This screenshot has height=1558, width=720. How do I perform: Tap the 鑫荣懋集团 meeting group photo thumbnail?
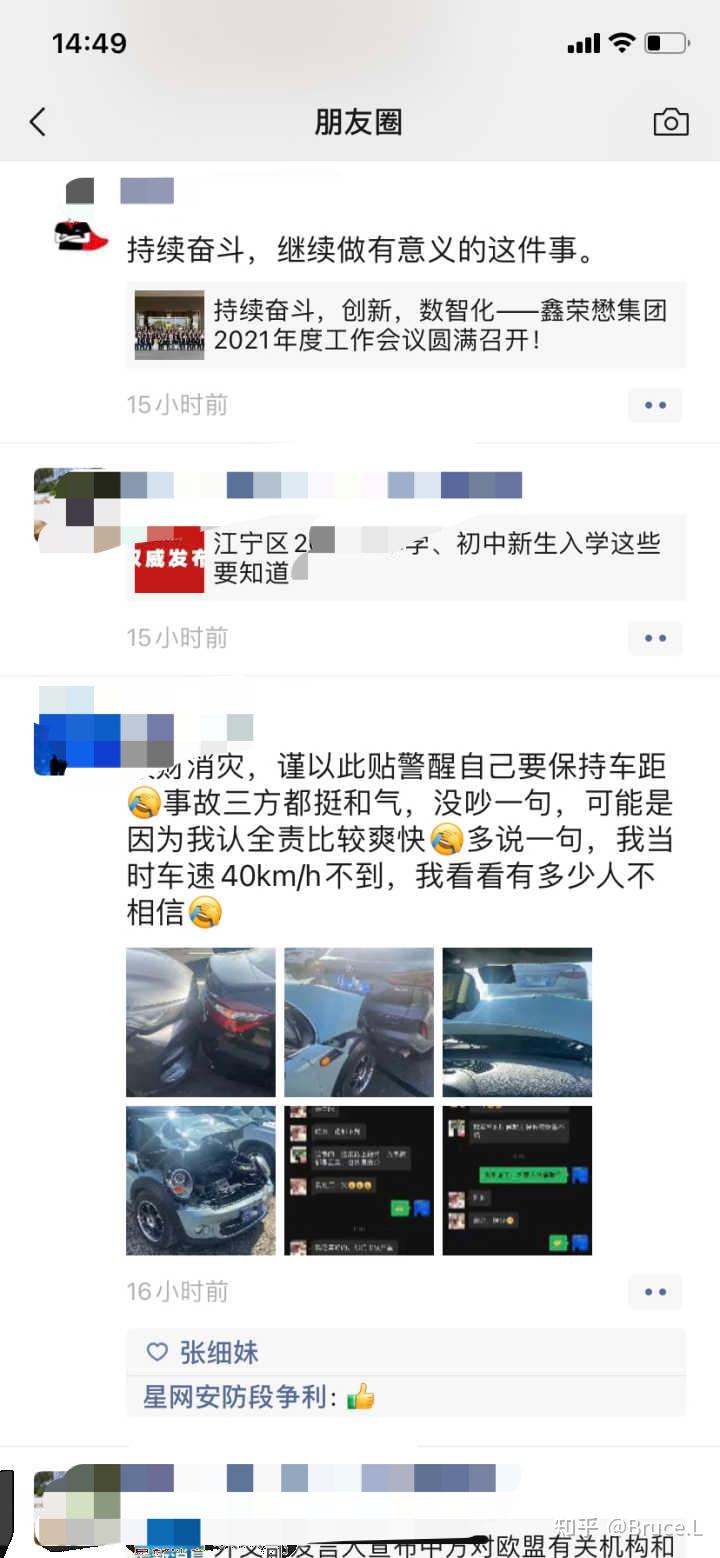169,325
